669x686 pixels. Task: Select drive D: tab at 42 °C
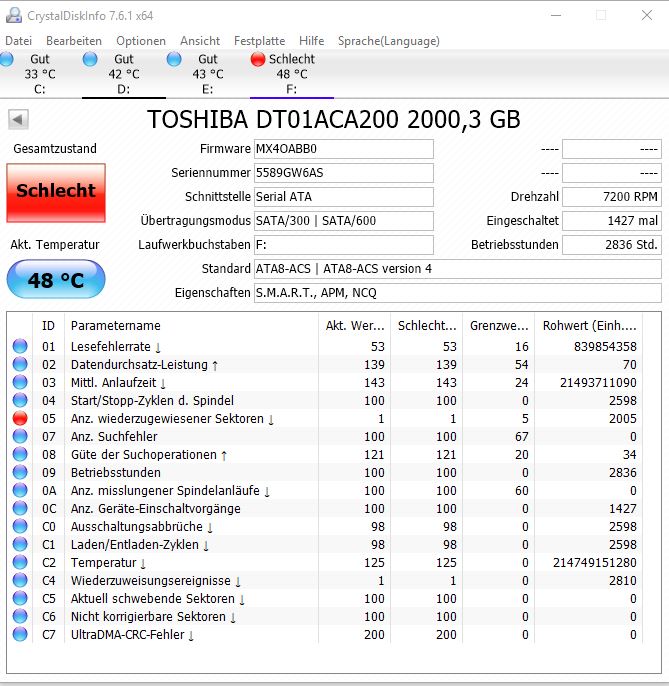pyautogui.click(x=124, y=74)
